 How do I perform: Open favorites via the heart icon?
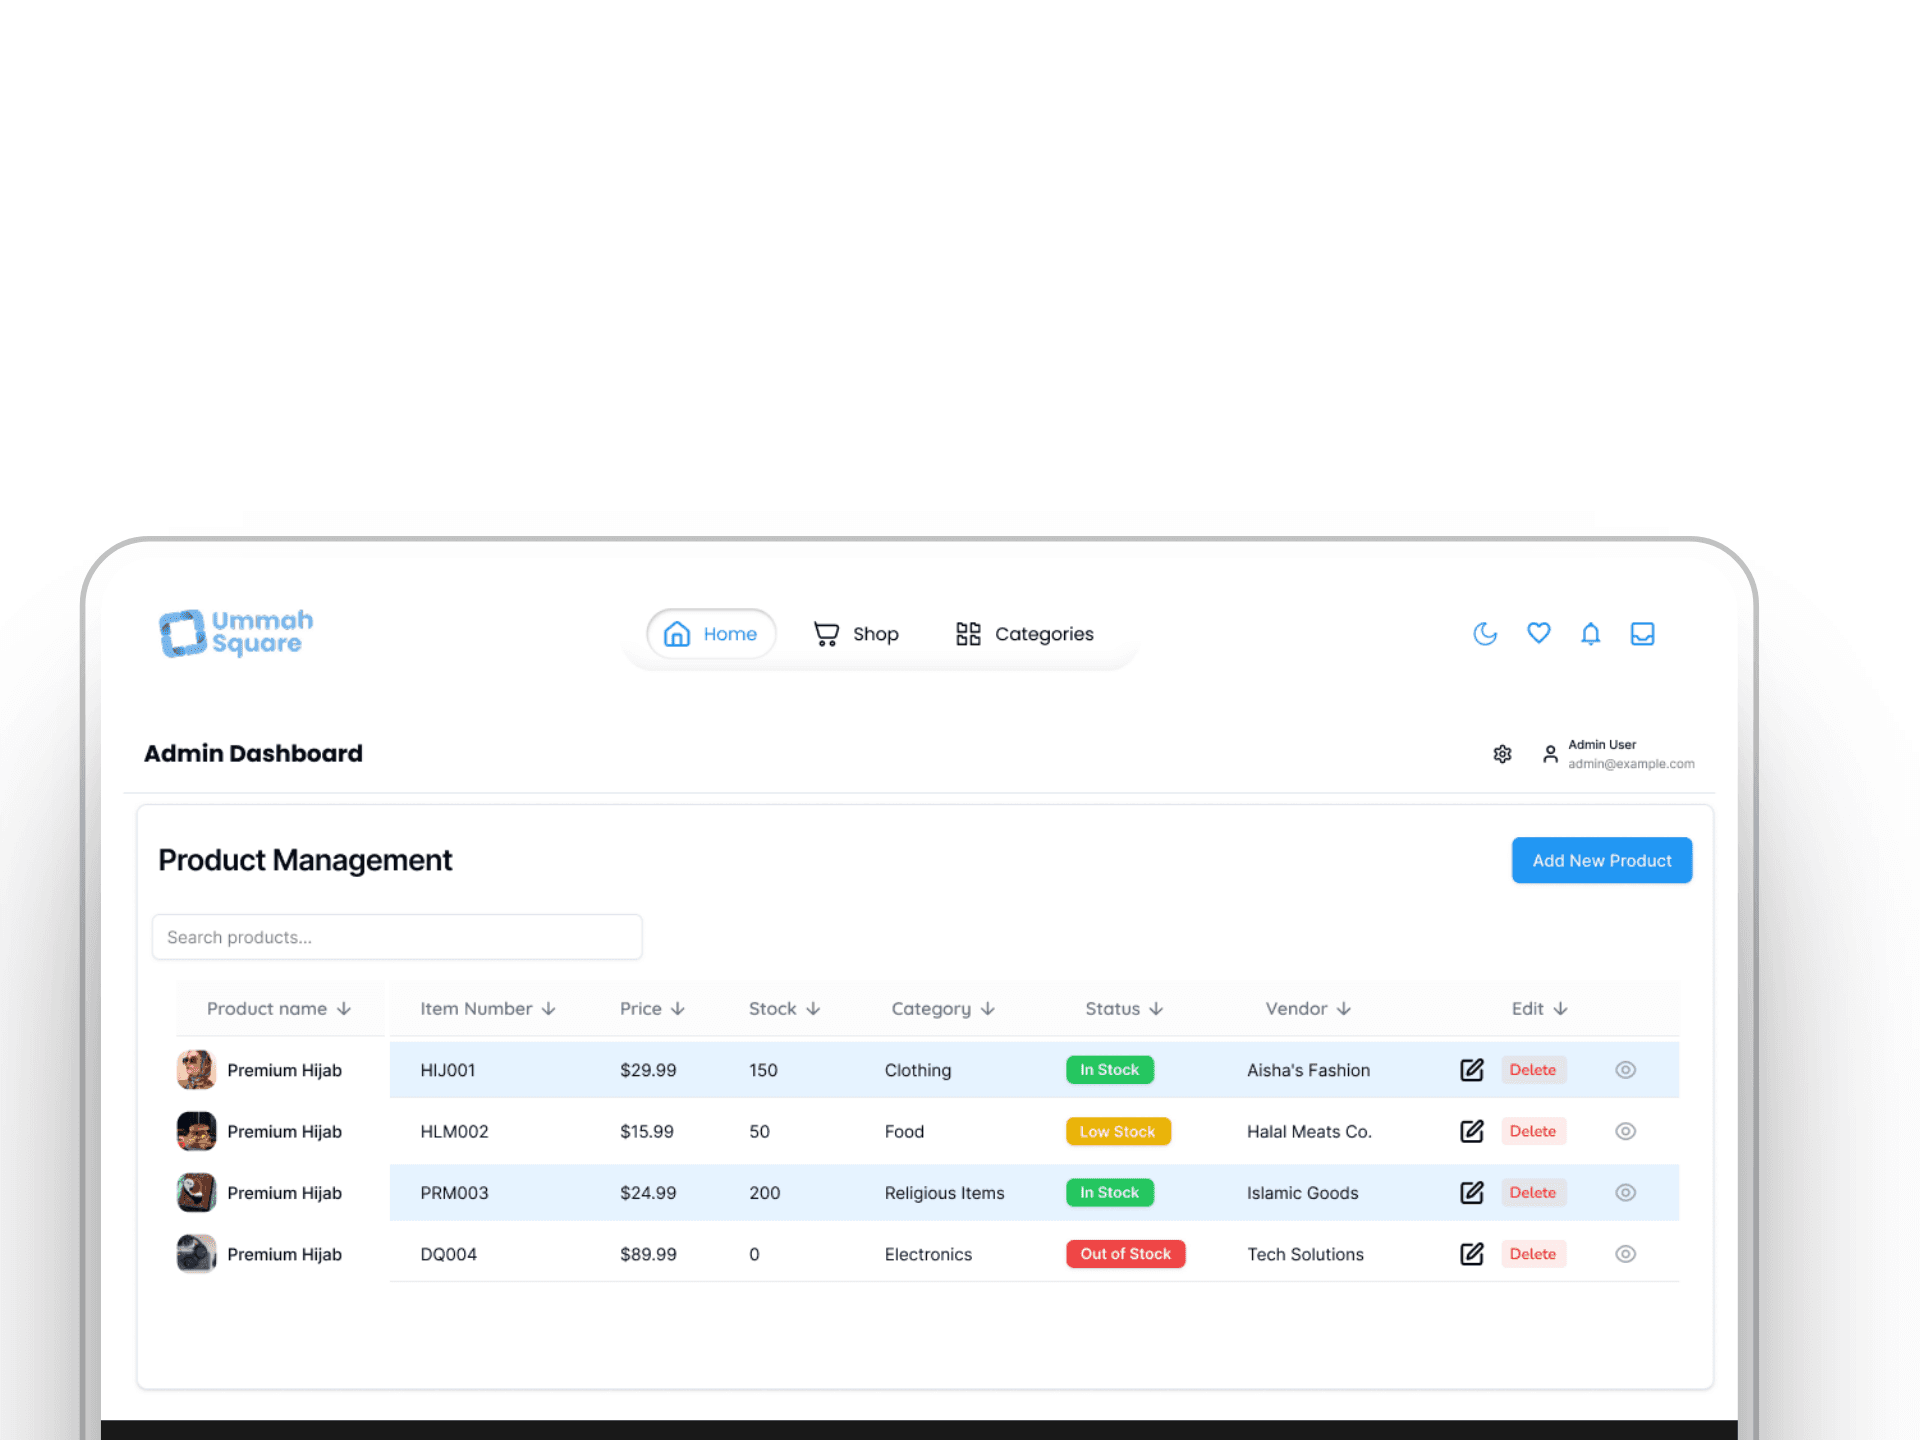1538,633
